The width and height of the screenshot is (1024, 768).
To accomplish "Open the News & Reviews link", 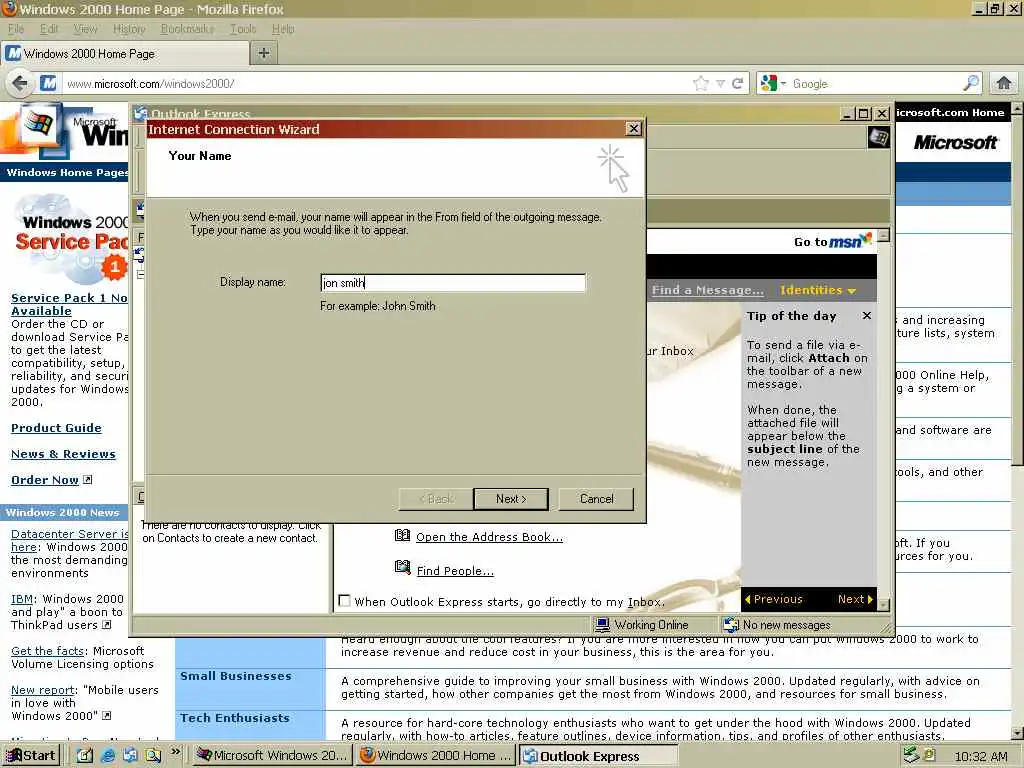I will (x=63, y=454).
